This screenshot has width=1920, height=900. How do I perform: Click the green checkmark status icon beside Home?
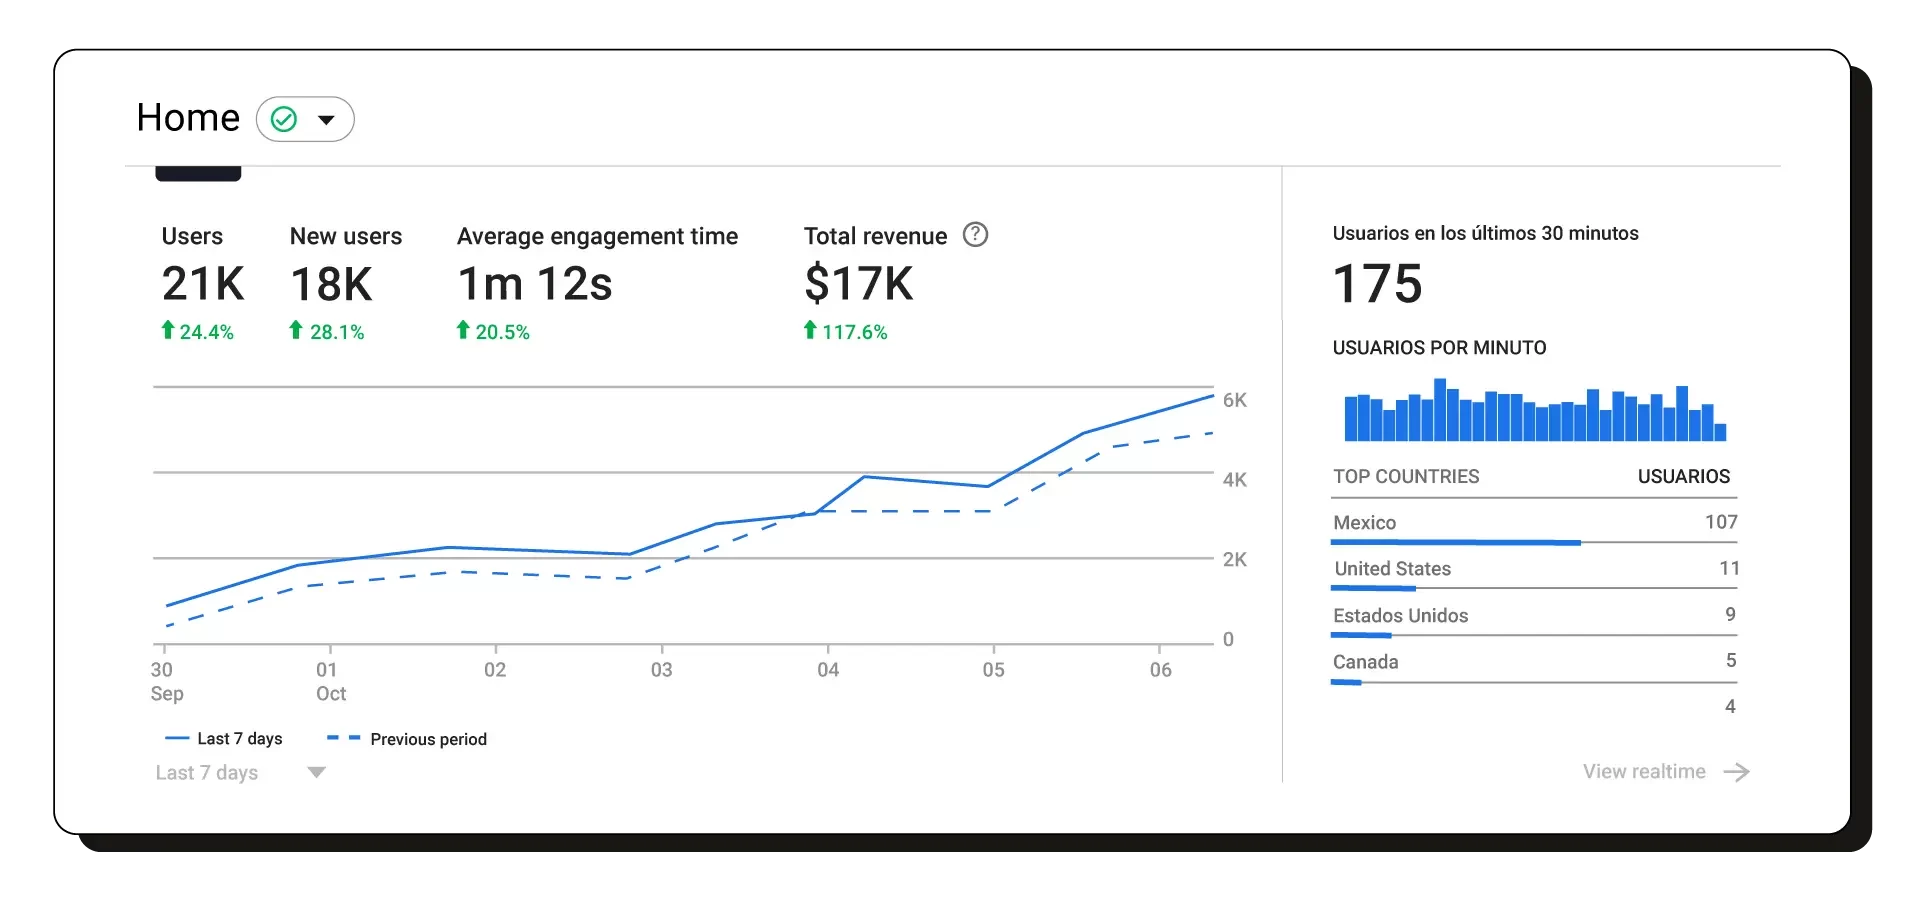coord(284,120)
